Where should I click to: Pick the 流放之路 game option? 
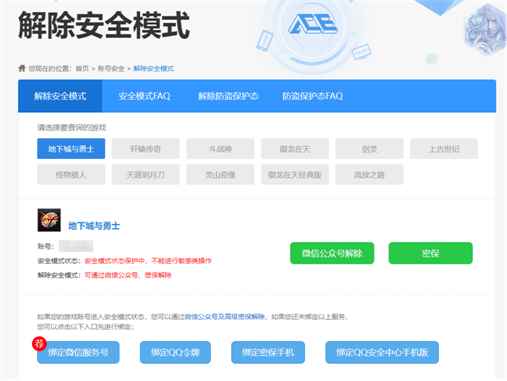point(369,174)
